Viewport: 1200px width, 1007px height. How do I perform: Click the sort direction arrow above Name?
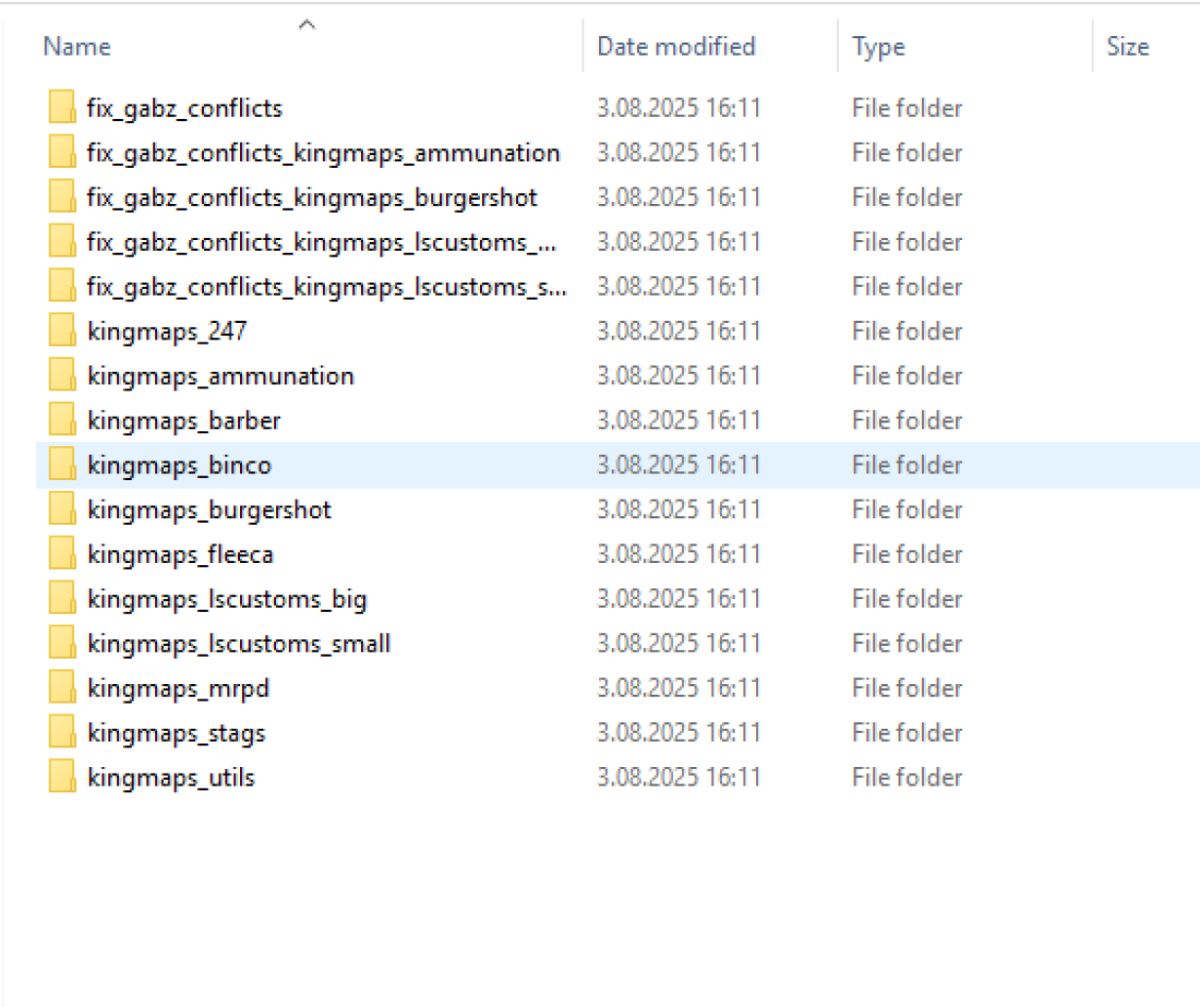pos(308,22)
